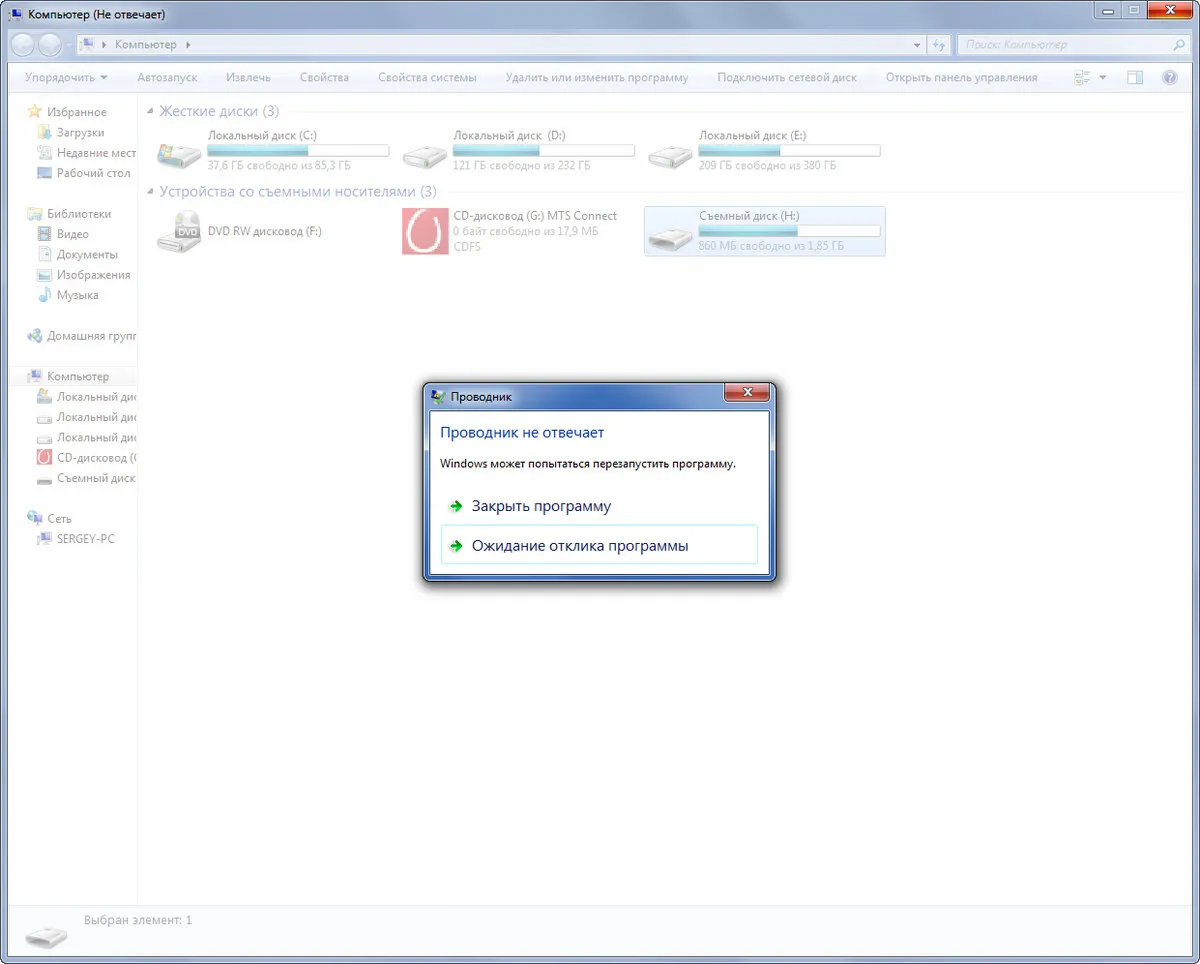Select the Локальный диск (C:) drive icon

click(x=180, y=154)
